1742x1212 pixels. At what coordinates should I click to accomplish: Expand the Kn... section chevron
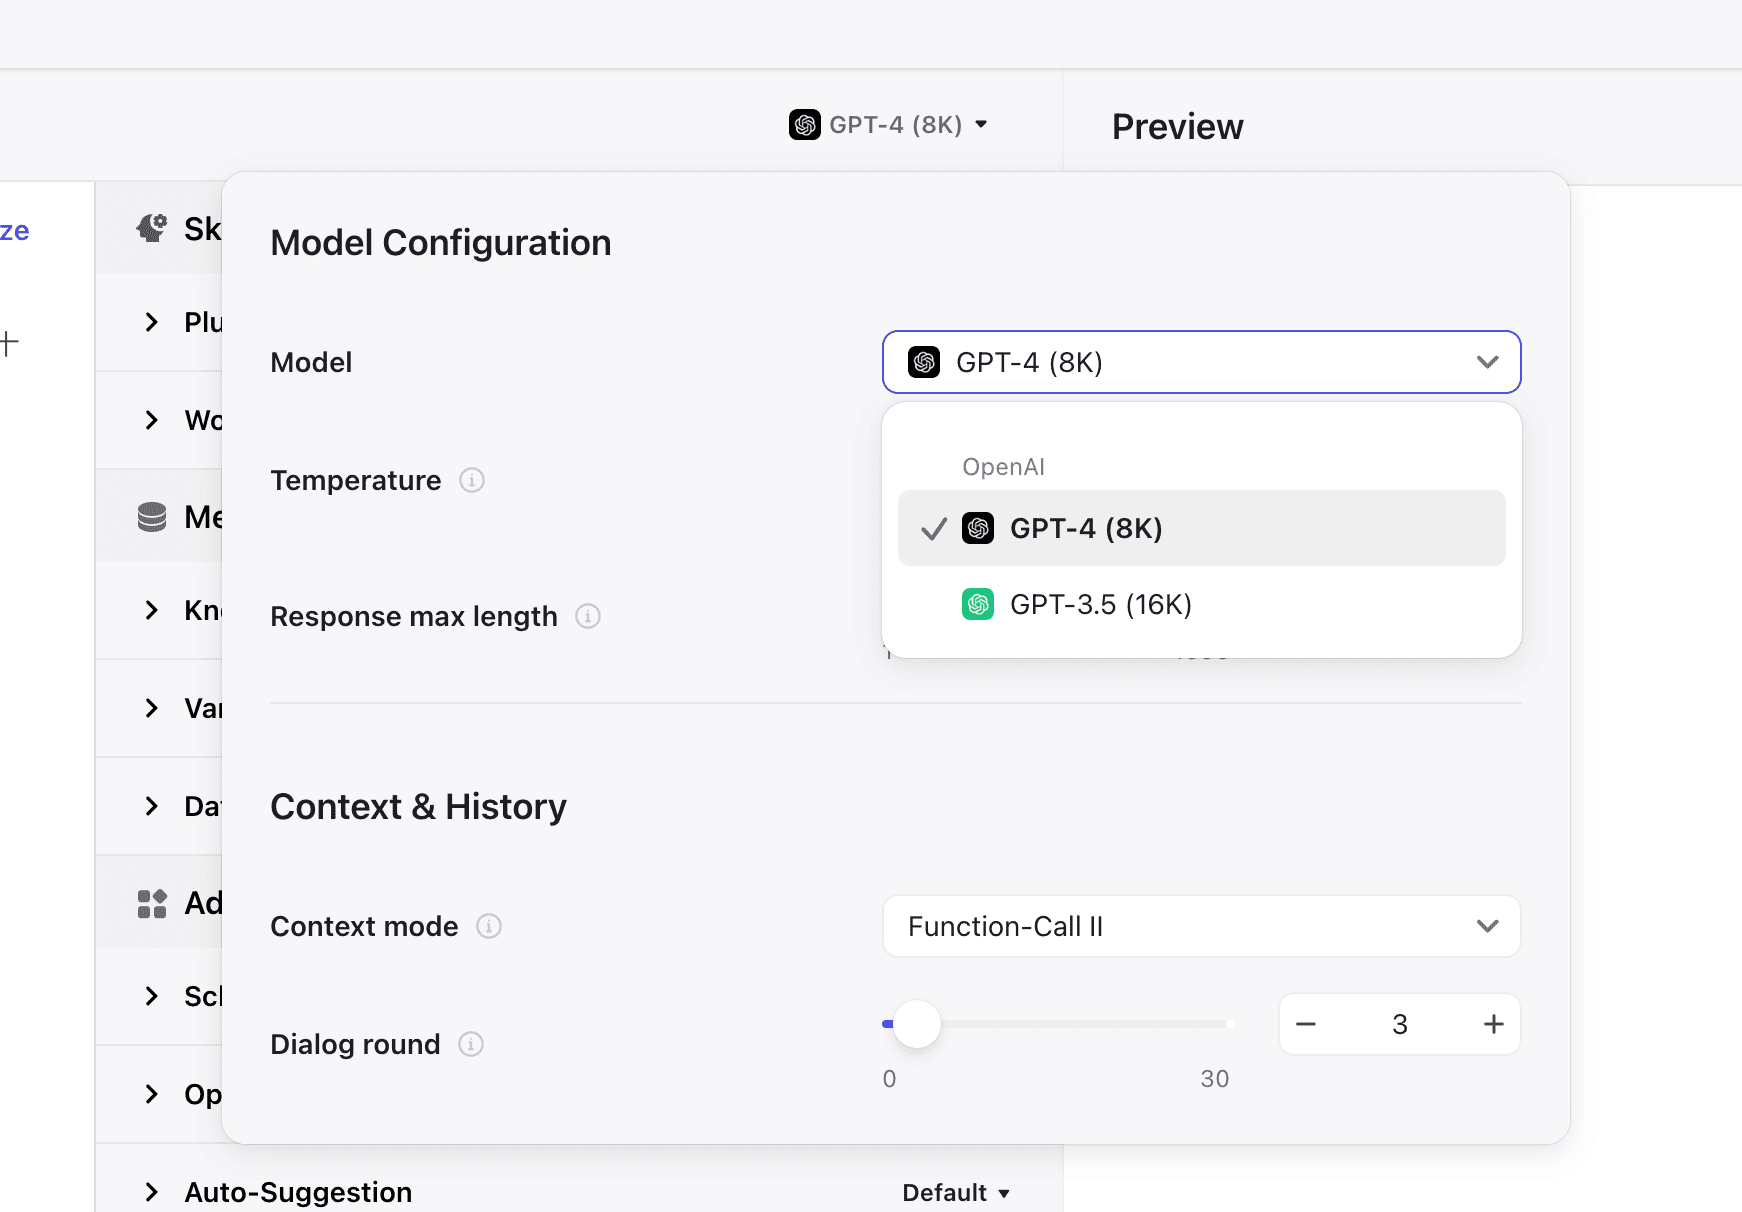(151, 610)
